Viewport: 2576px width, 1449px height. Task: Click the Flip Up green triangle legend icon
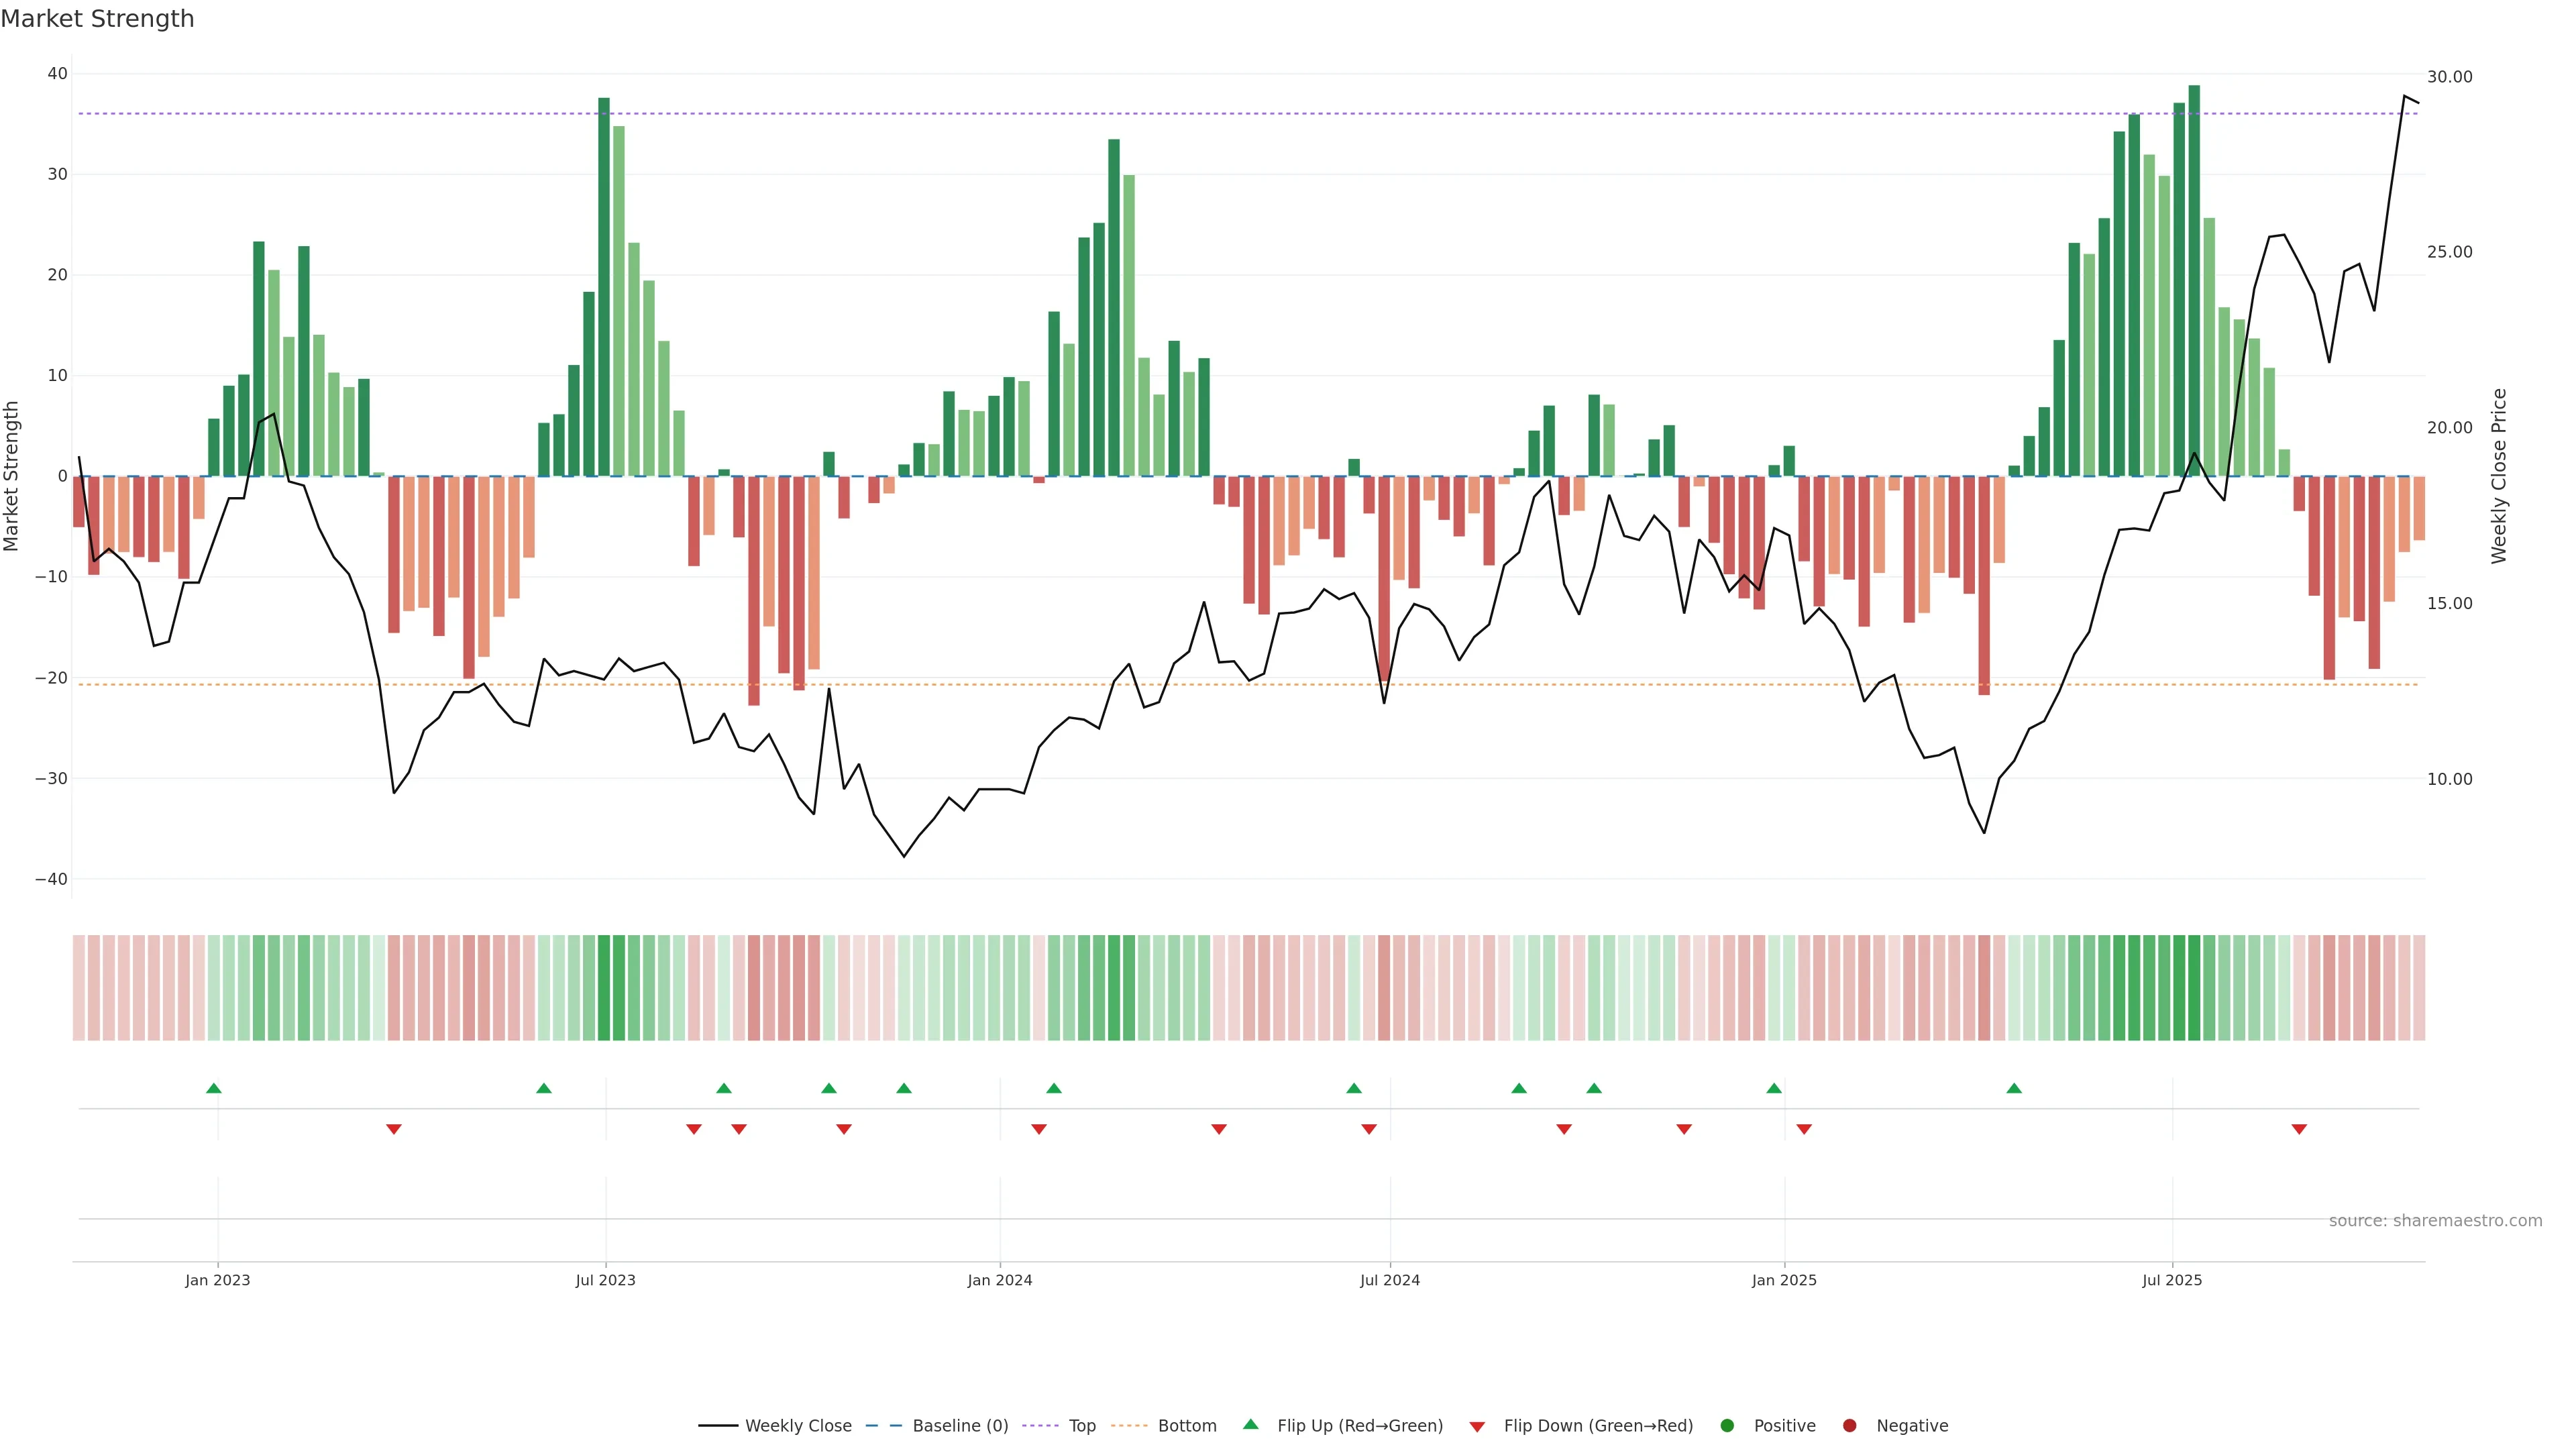point(1250,1424)
